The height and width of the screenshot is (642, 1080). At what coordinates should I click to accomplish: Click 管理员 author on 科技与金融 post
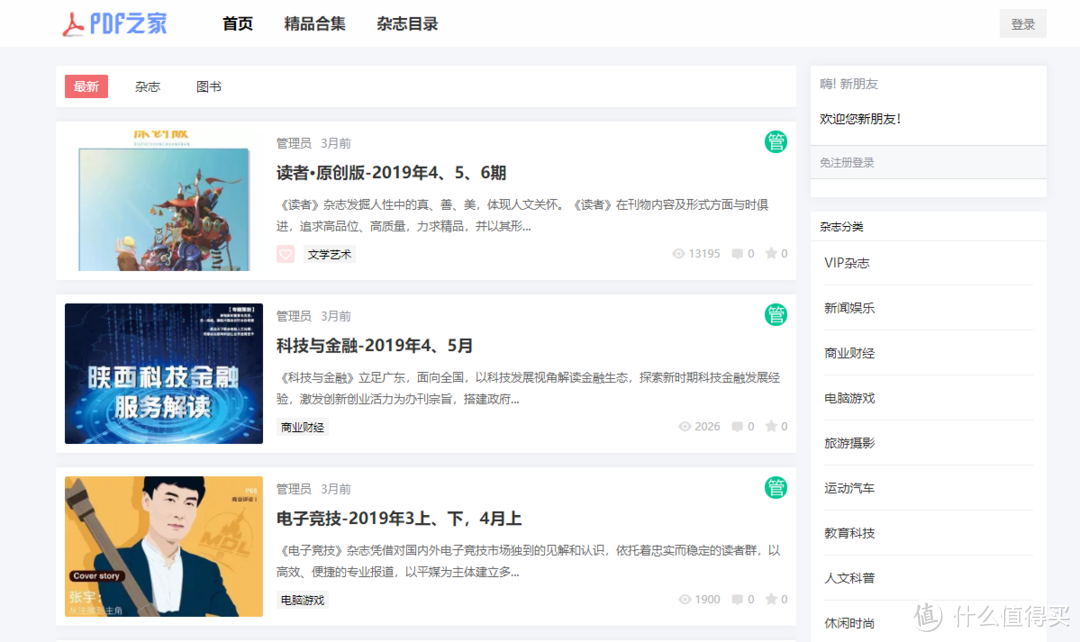[294, 316]
